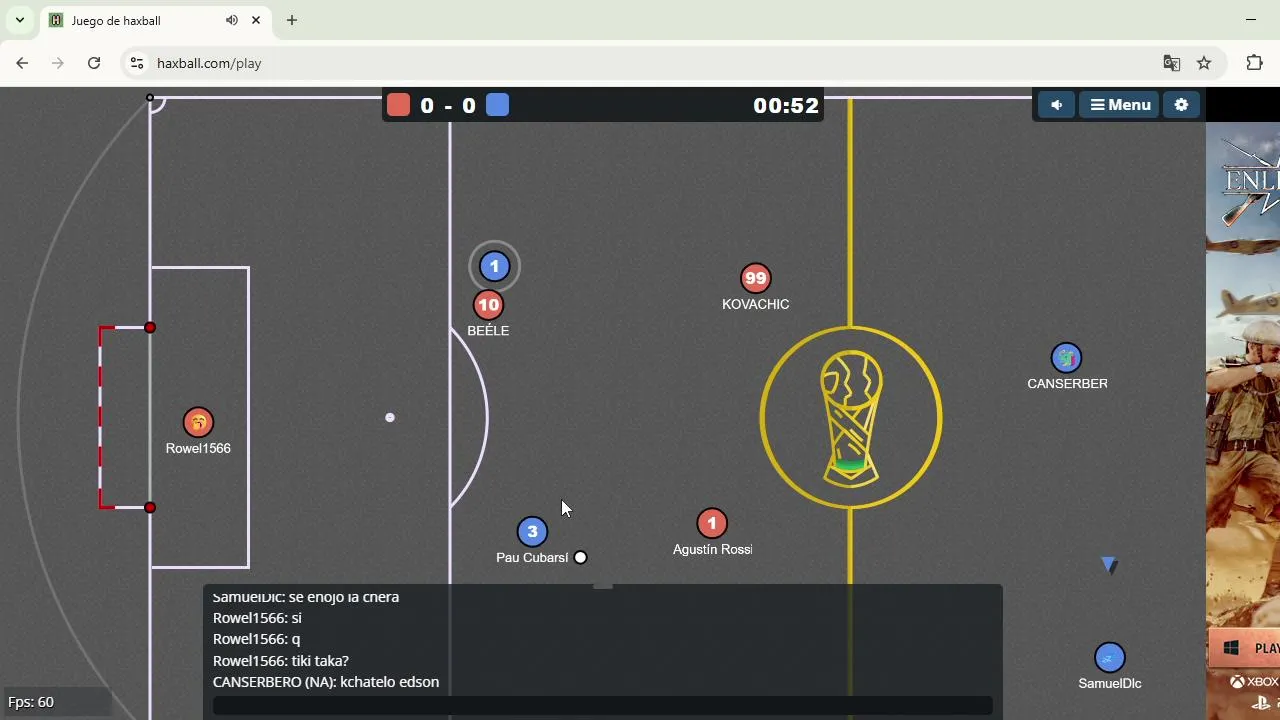Reload the haxball page
This screenshot has width=1280, height=720.
coord(94,63)
